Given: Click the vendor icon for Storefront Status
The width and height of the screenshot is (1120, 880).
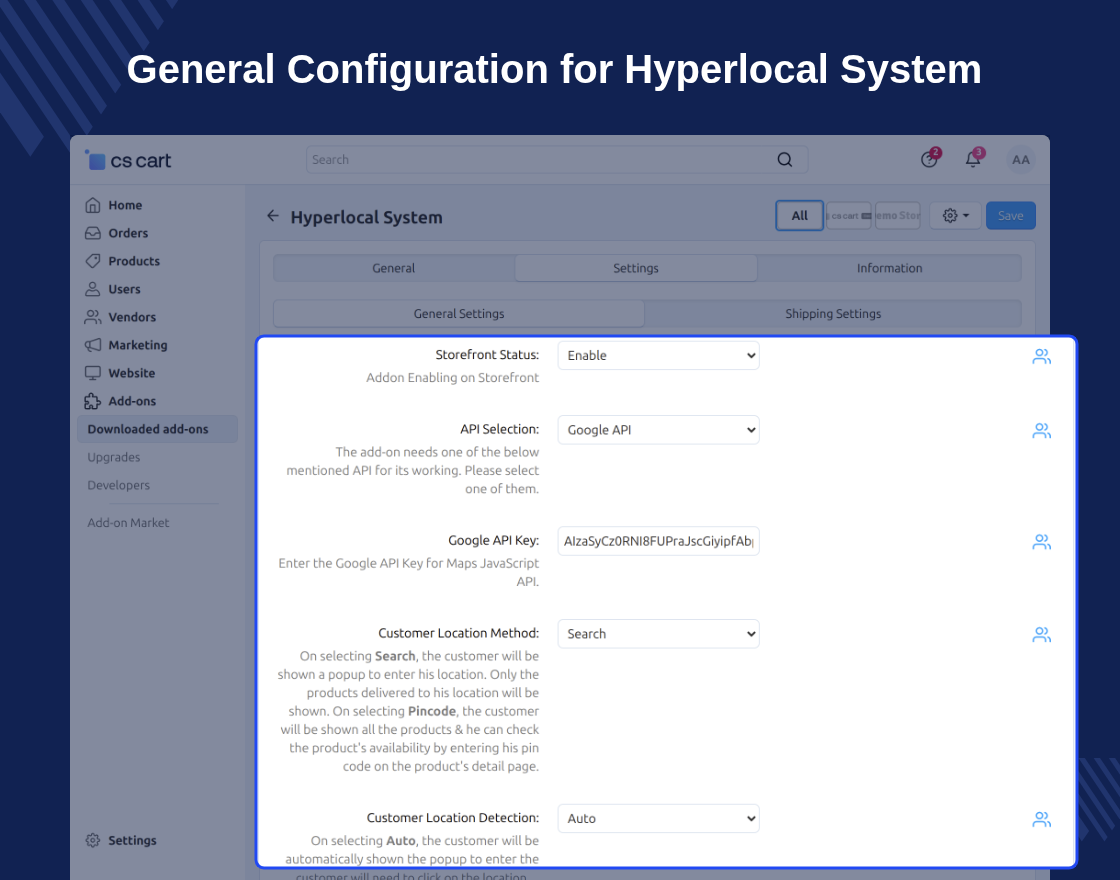Looking at the screenshot, I should coord(1041,356).
